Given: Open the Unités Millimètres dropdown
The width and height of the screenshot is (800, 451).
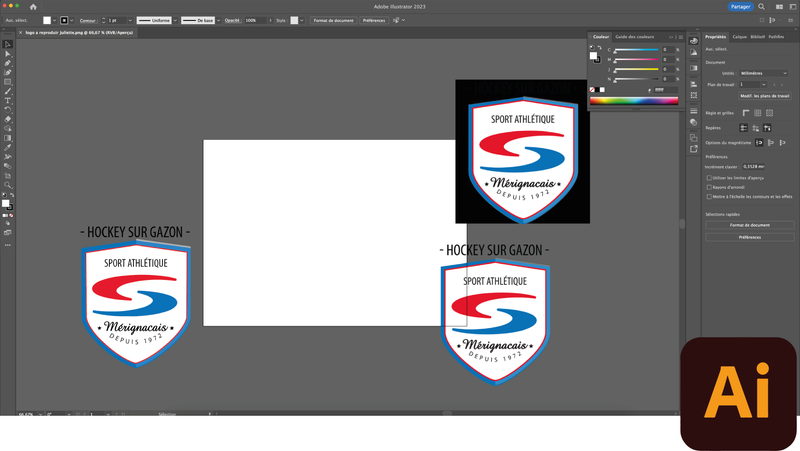Looking at the screenshot, I should pyautogui.click(x=764, y=73).
